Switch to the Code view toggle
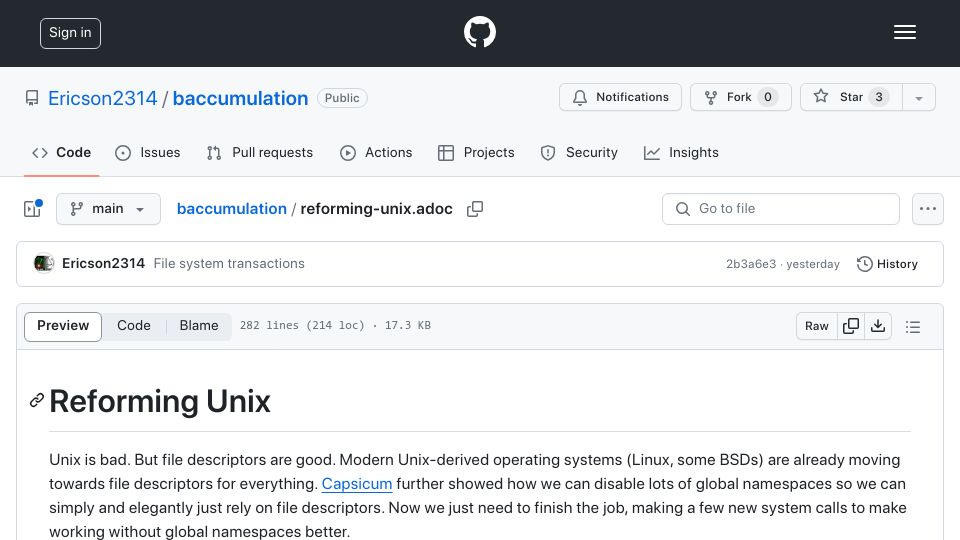Image resolution: width=960 pixels, height=540 pixels. point(133,326)
